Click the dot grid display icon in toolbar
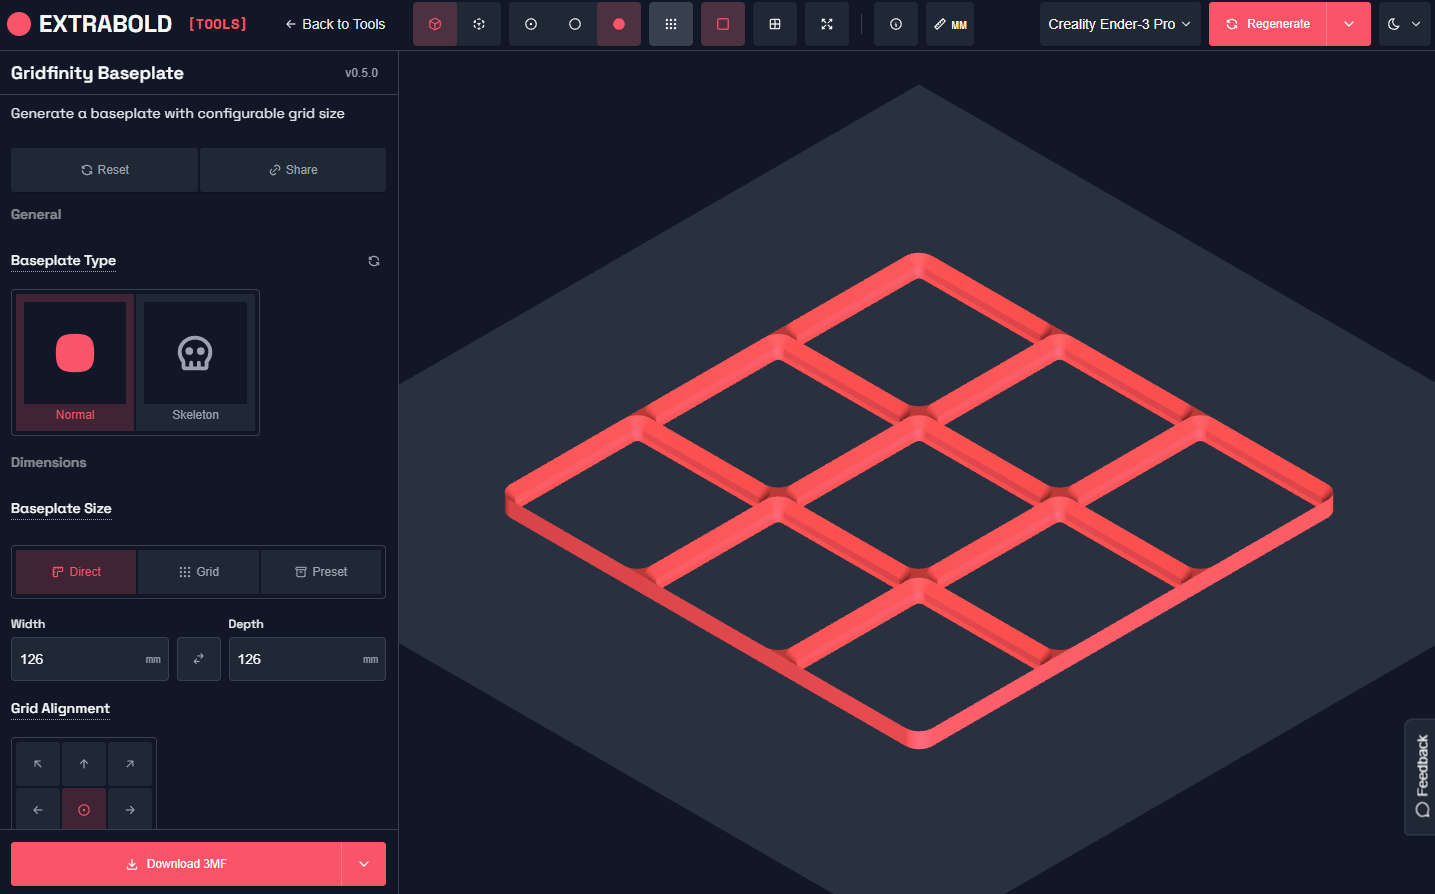Screen dimensions: 1435x894 click(670, 23)
